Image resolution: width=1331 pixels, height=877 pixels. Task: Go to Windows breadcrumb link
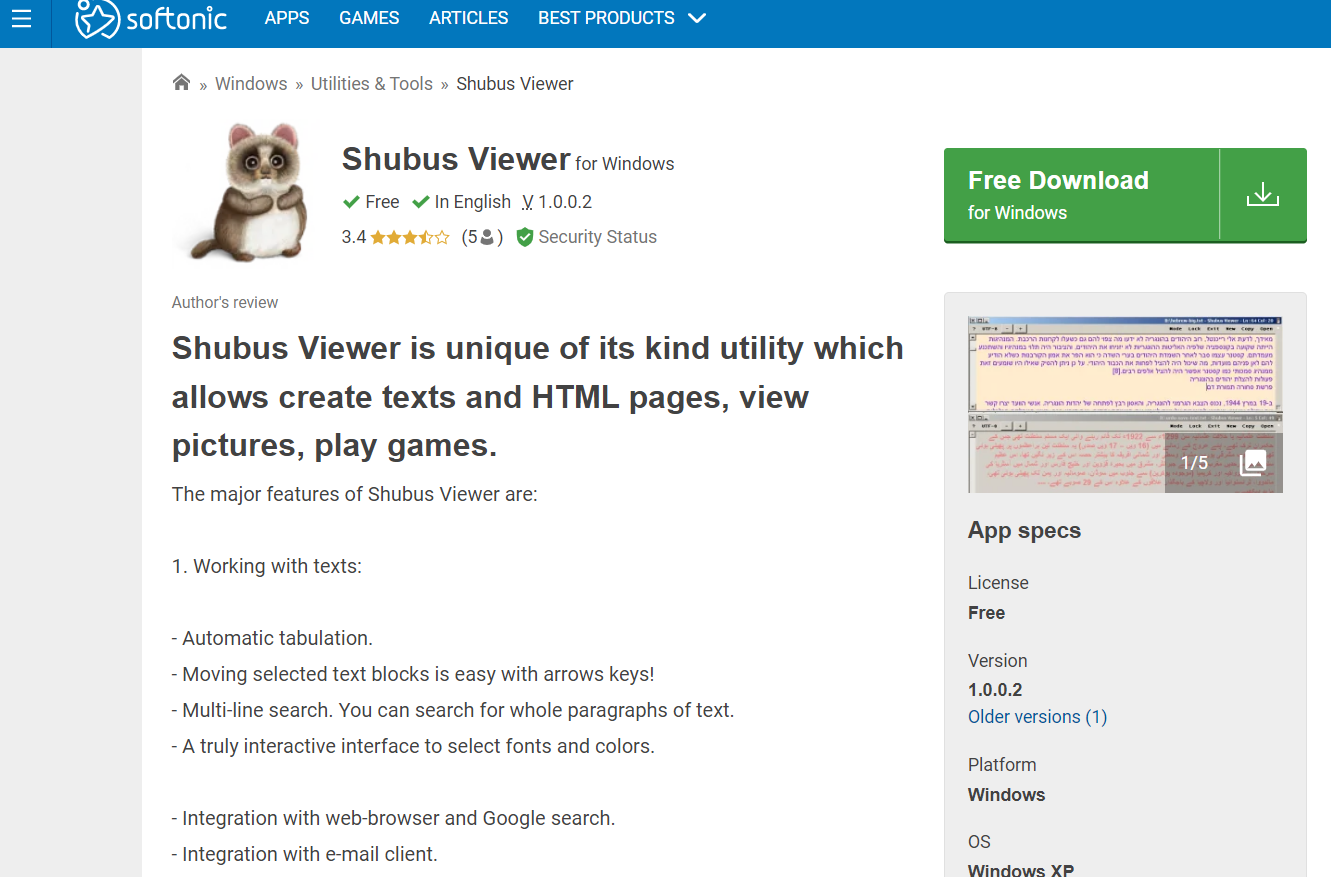point(251,84)
